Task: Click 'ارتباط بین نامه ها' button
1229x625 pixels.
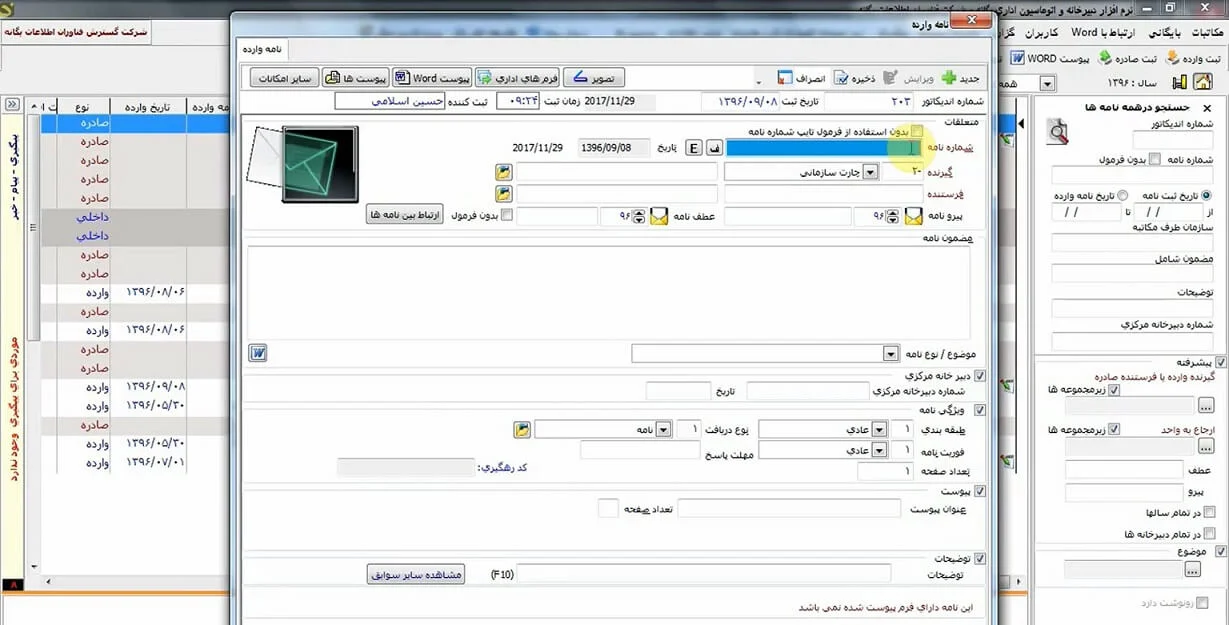Action: 404,215
